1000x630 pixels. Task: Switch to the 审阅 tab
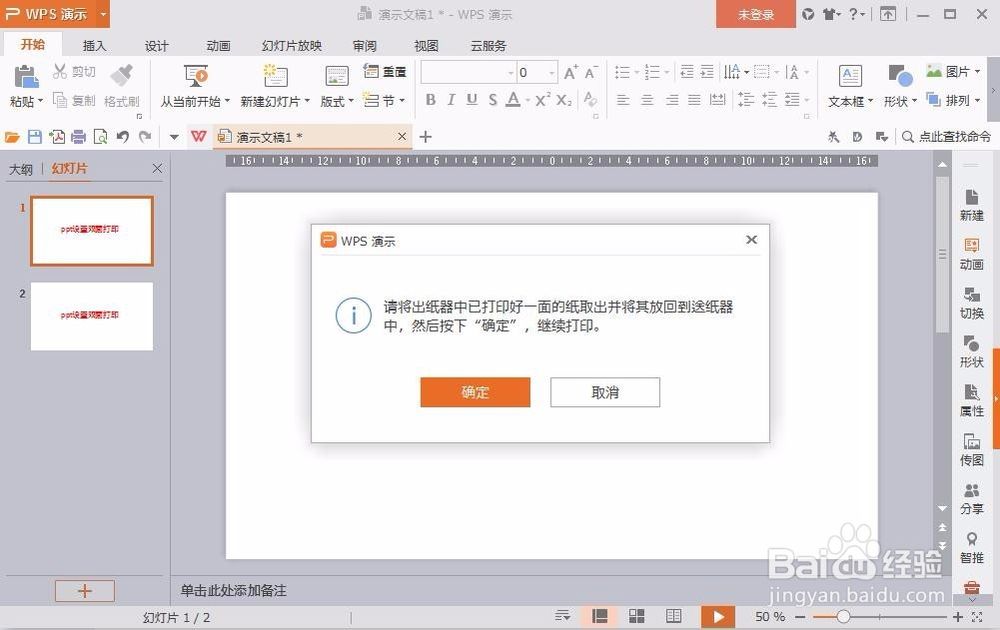[364, 45]
